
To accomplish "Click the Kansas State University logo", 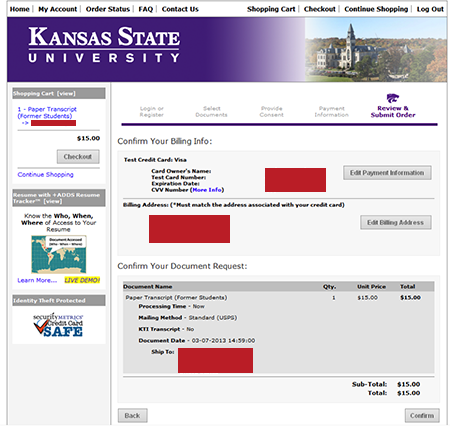I will click(104, 45).
